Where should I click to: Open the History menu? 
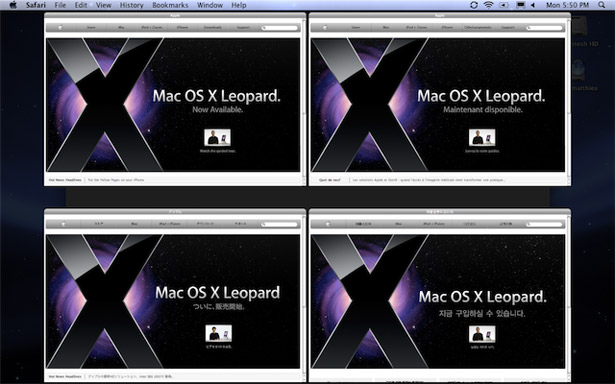(x=131, y=5)
